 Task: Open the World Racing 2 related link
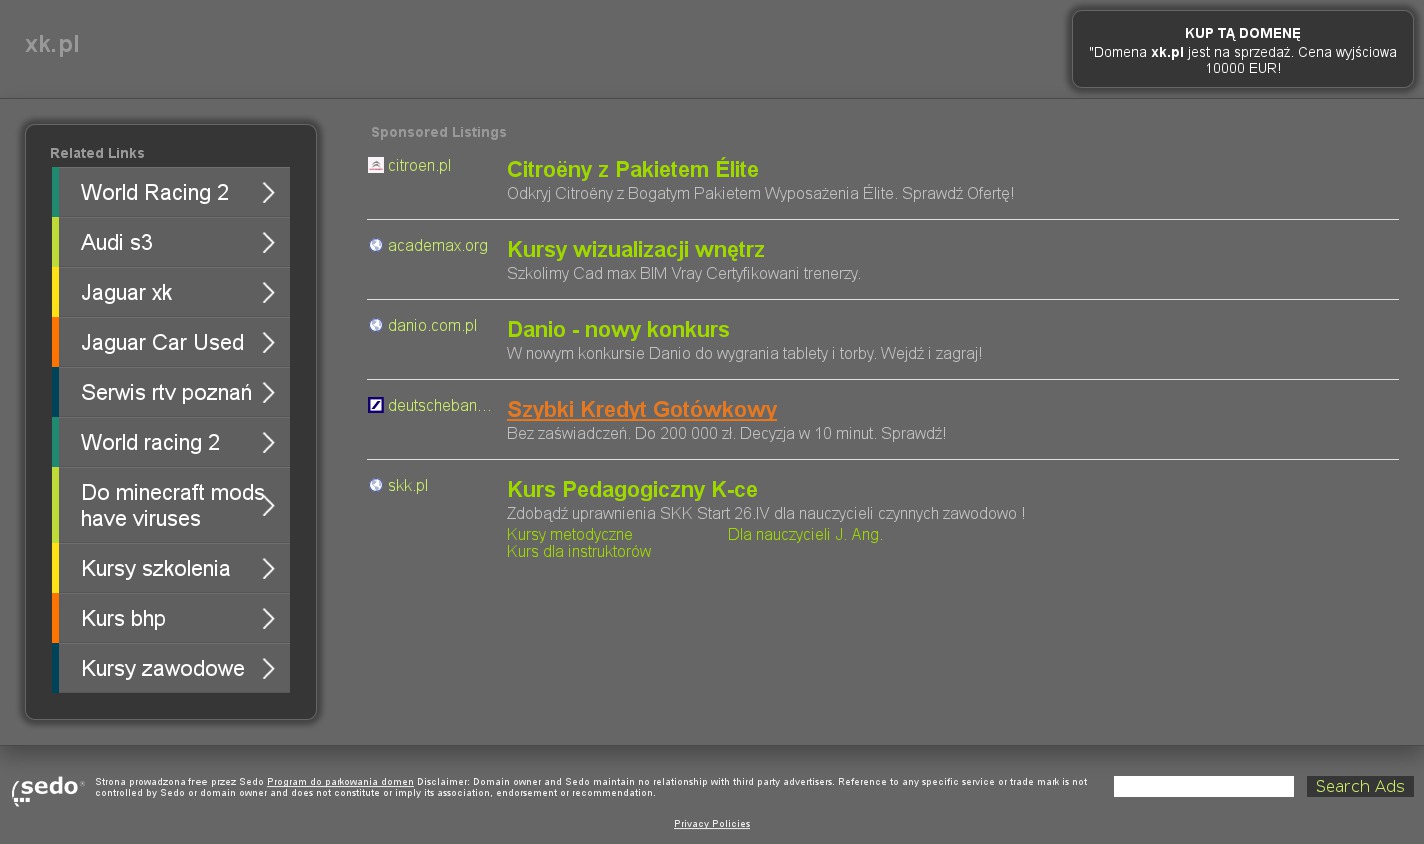(171, 193)
